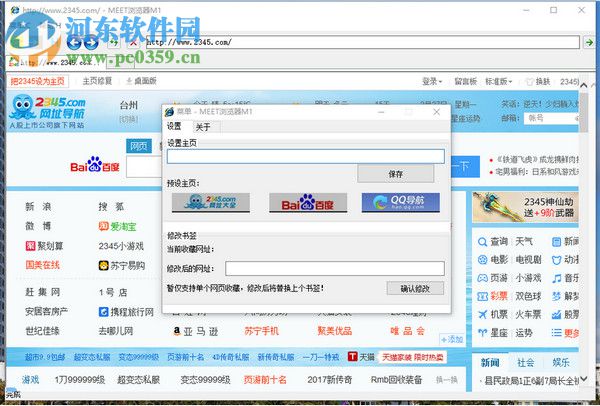Click the browser back arrow button
The height and width of the screenshot is (406, 600).
tap(73, 42)
